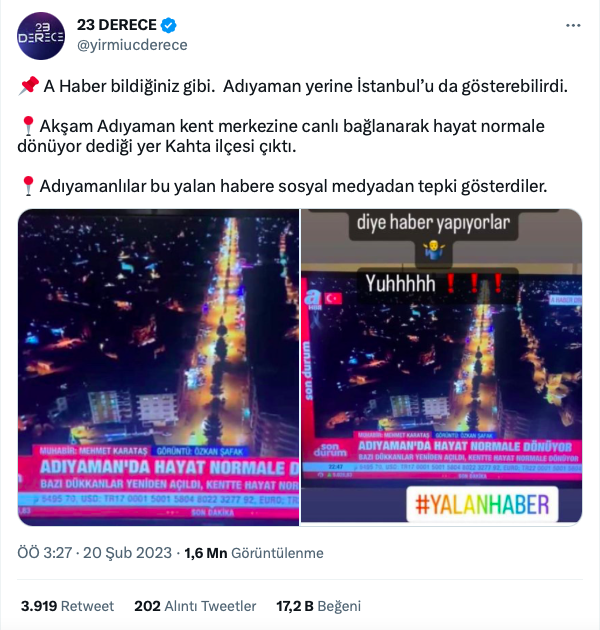This screenshot has width=600, height=630.
Task: Click the tweet timestamp ÖÖ 3:27
Action: [44, 553]
